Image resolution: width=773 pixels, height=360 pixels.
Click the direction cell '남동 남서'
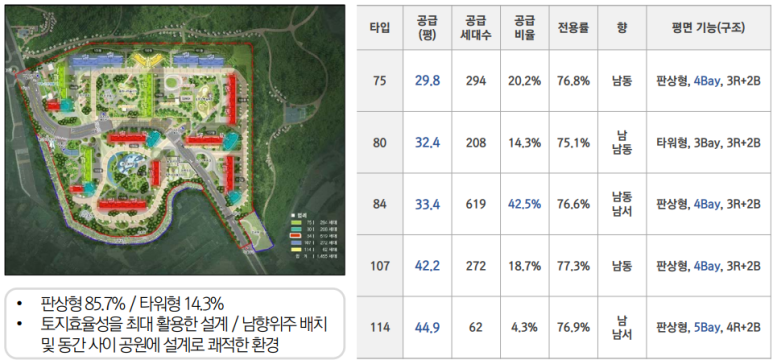tap(622, 204)
